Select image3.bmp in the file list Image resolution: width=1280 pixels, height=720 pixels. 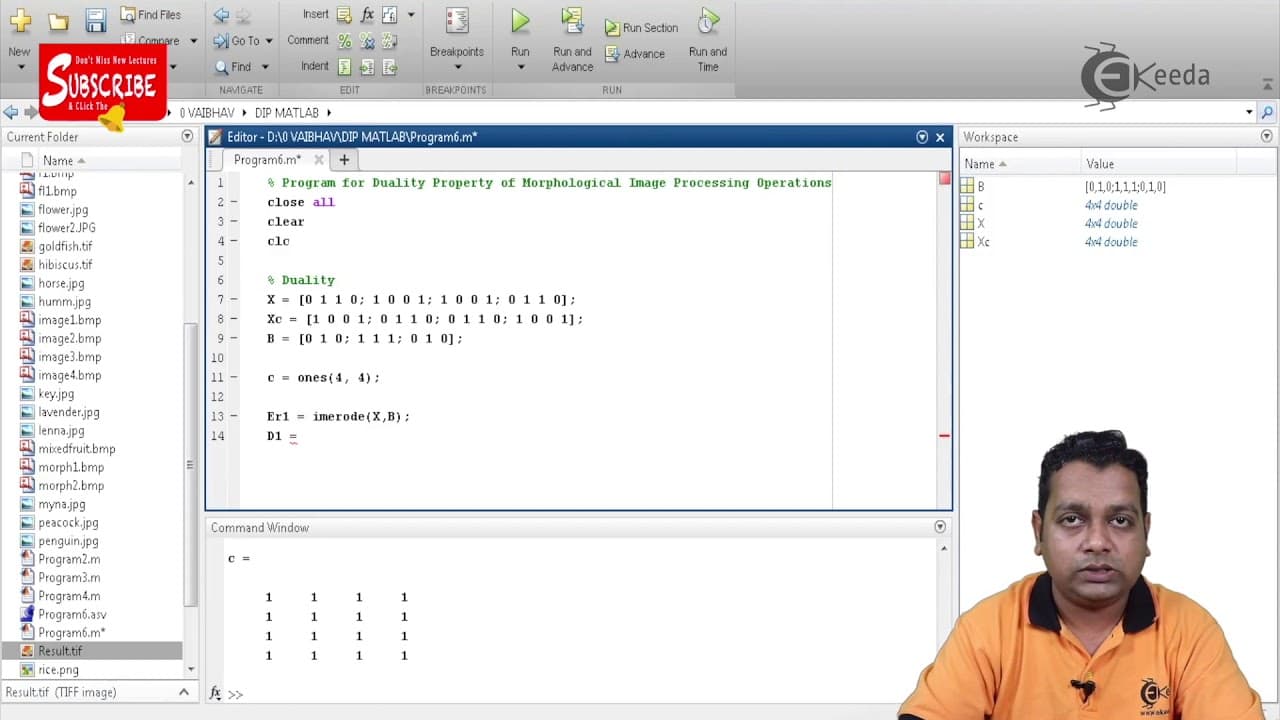coord(69,357)
